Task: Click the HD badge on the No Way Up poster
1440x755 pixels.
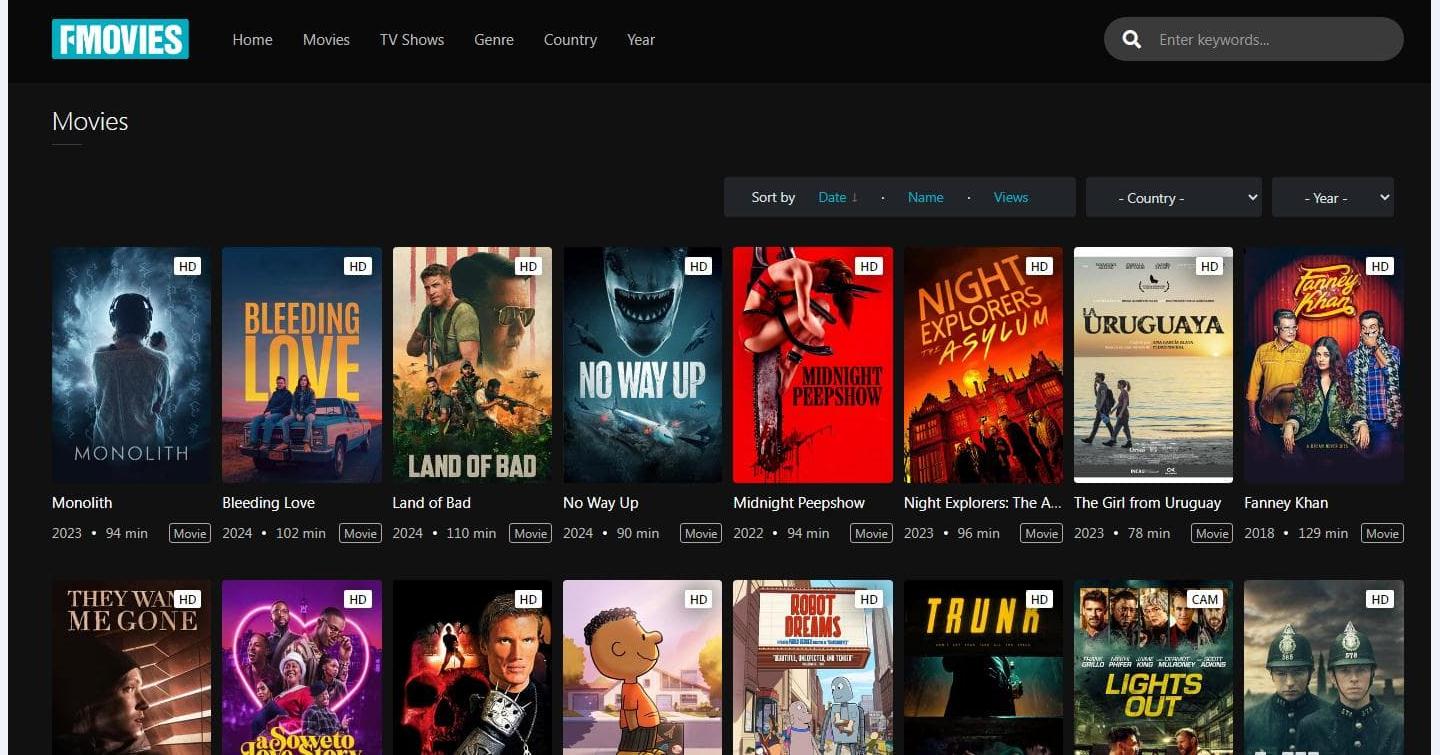Action: click(x=698, y=266)
